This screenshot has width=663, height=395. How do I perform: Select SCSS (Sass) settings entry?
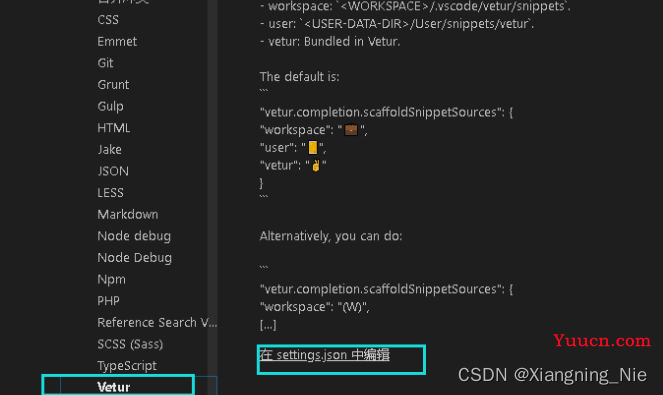[x=130, y=344]
